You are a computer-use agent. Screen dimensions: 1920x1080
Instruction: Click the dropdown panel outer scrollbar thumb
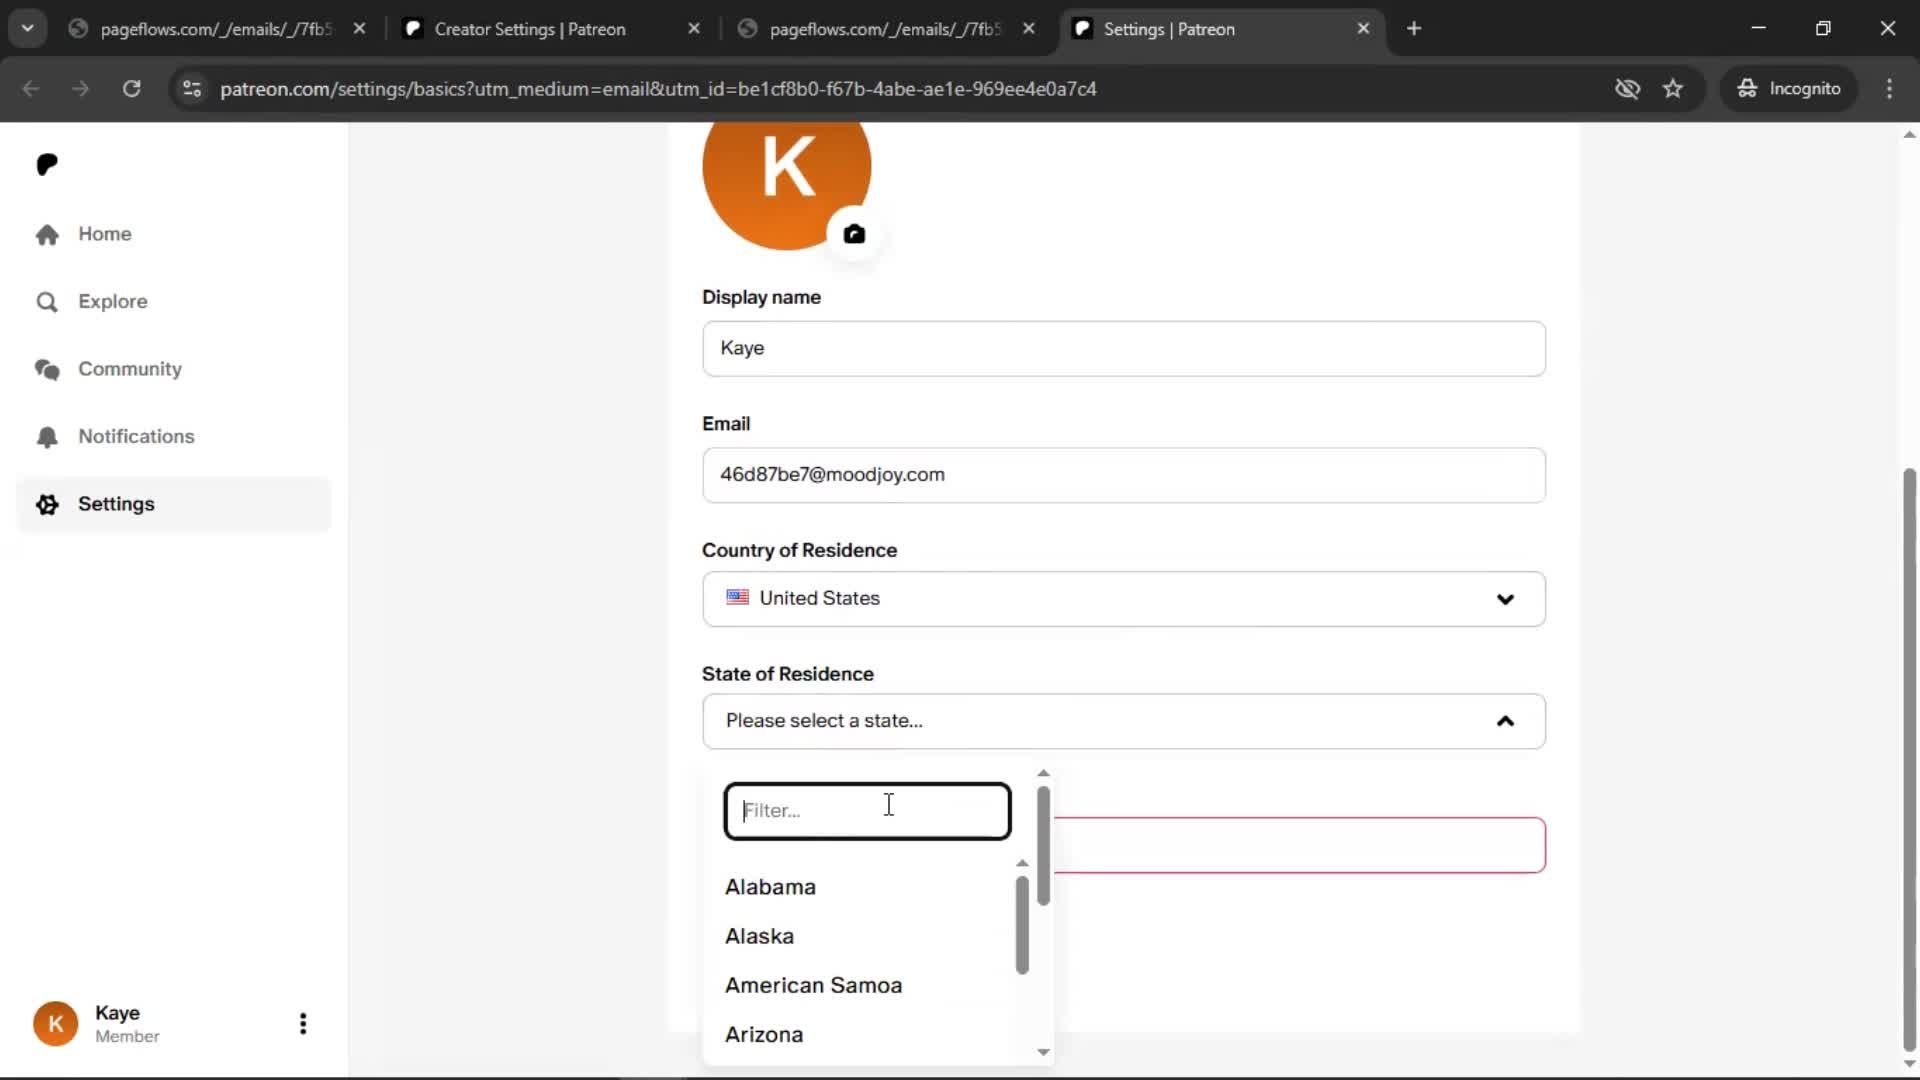pyautogui.click(x=1043, y=846)
